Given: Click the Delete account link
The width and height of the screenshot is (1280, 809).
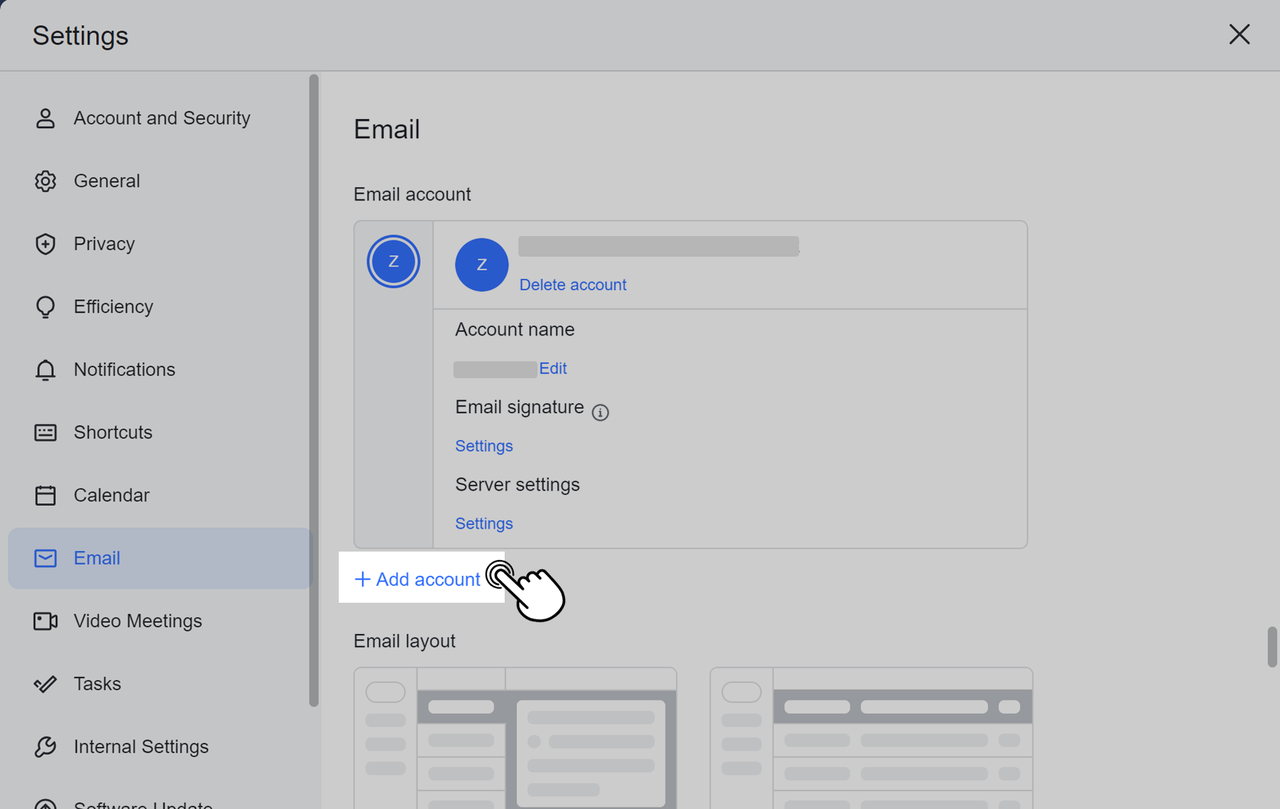Looking at the screenshot, I should tap(573, 285).
